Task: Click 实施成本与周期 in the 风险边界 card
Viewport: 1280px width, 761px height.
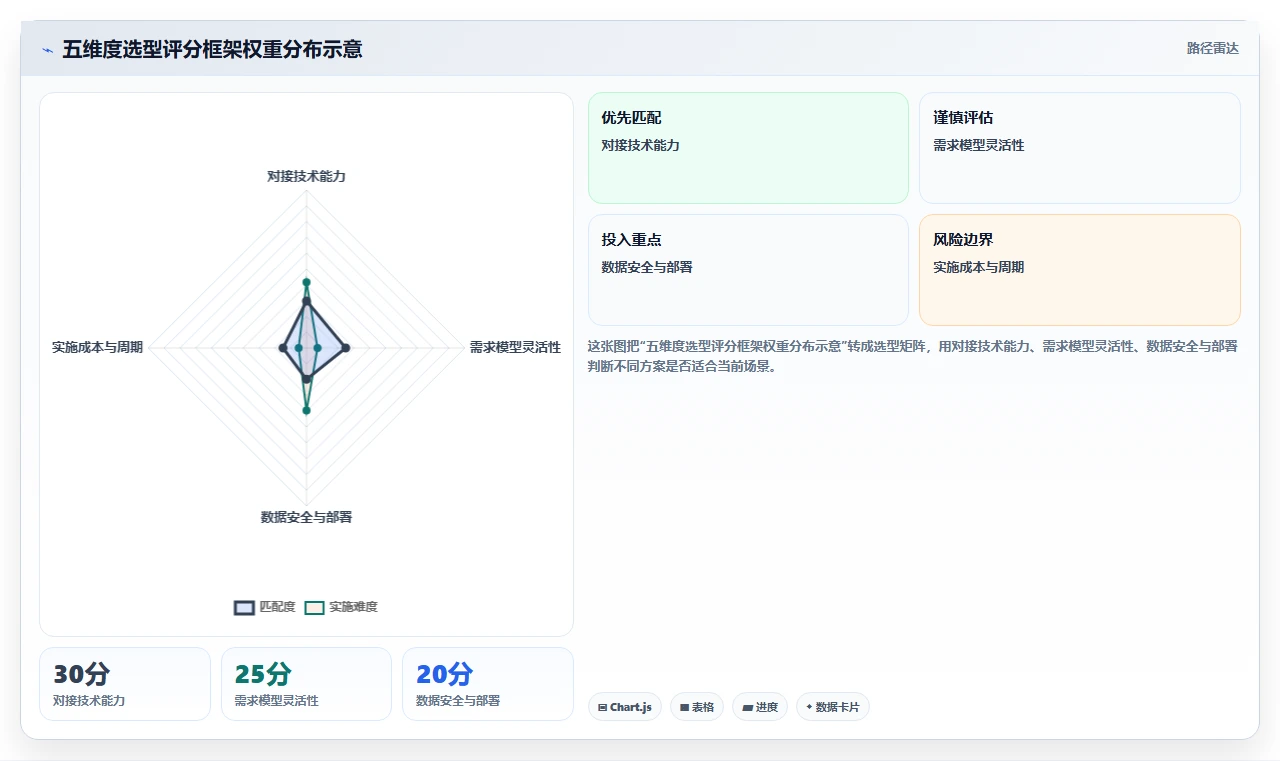Action: [979, 267]
